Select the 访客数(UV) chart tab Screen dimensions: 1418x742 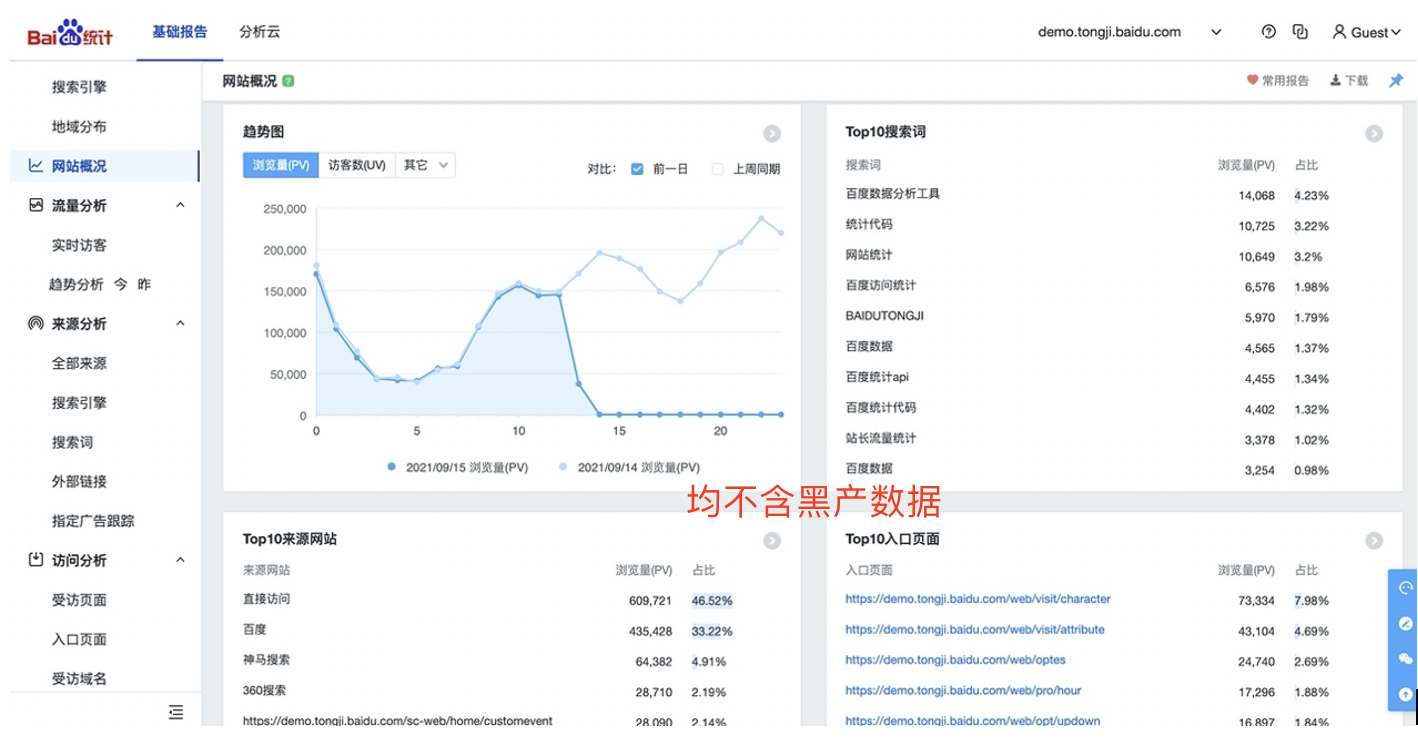pyautogui.click(x=357, y=166)
